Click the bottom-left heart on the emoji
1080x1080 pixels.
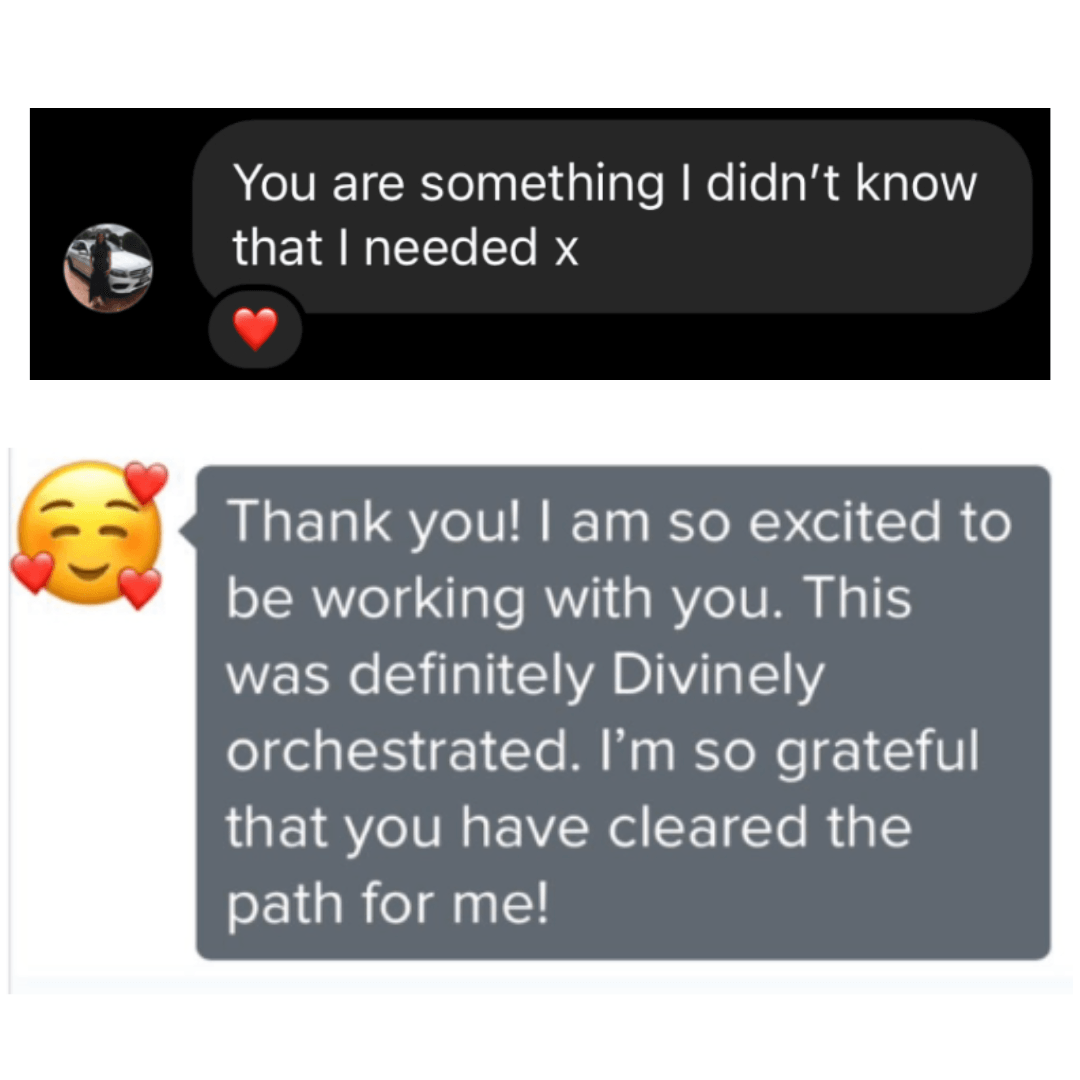click(32, 572)
